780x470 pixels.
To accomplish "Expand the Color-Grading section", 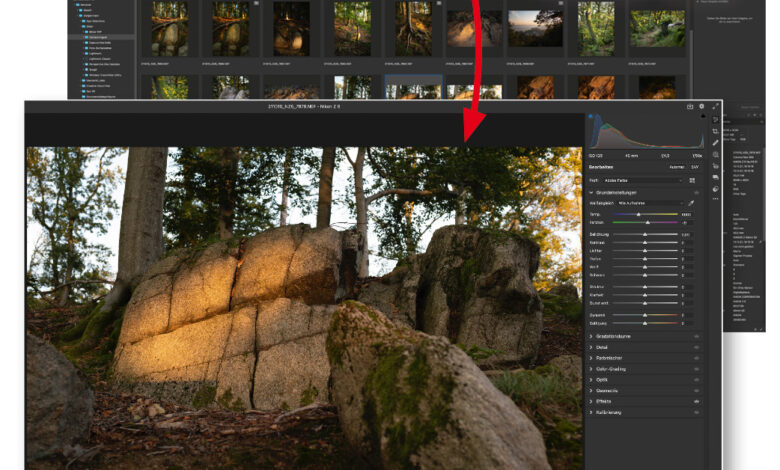I will click(x=613, y=368).
